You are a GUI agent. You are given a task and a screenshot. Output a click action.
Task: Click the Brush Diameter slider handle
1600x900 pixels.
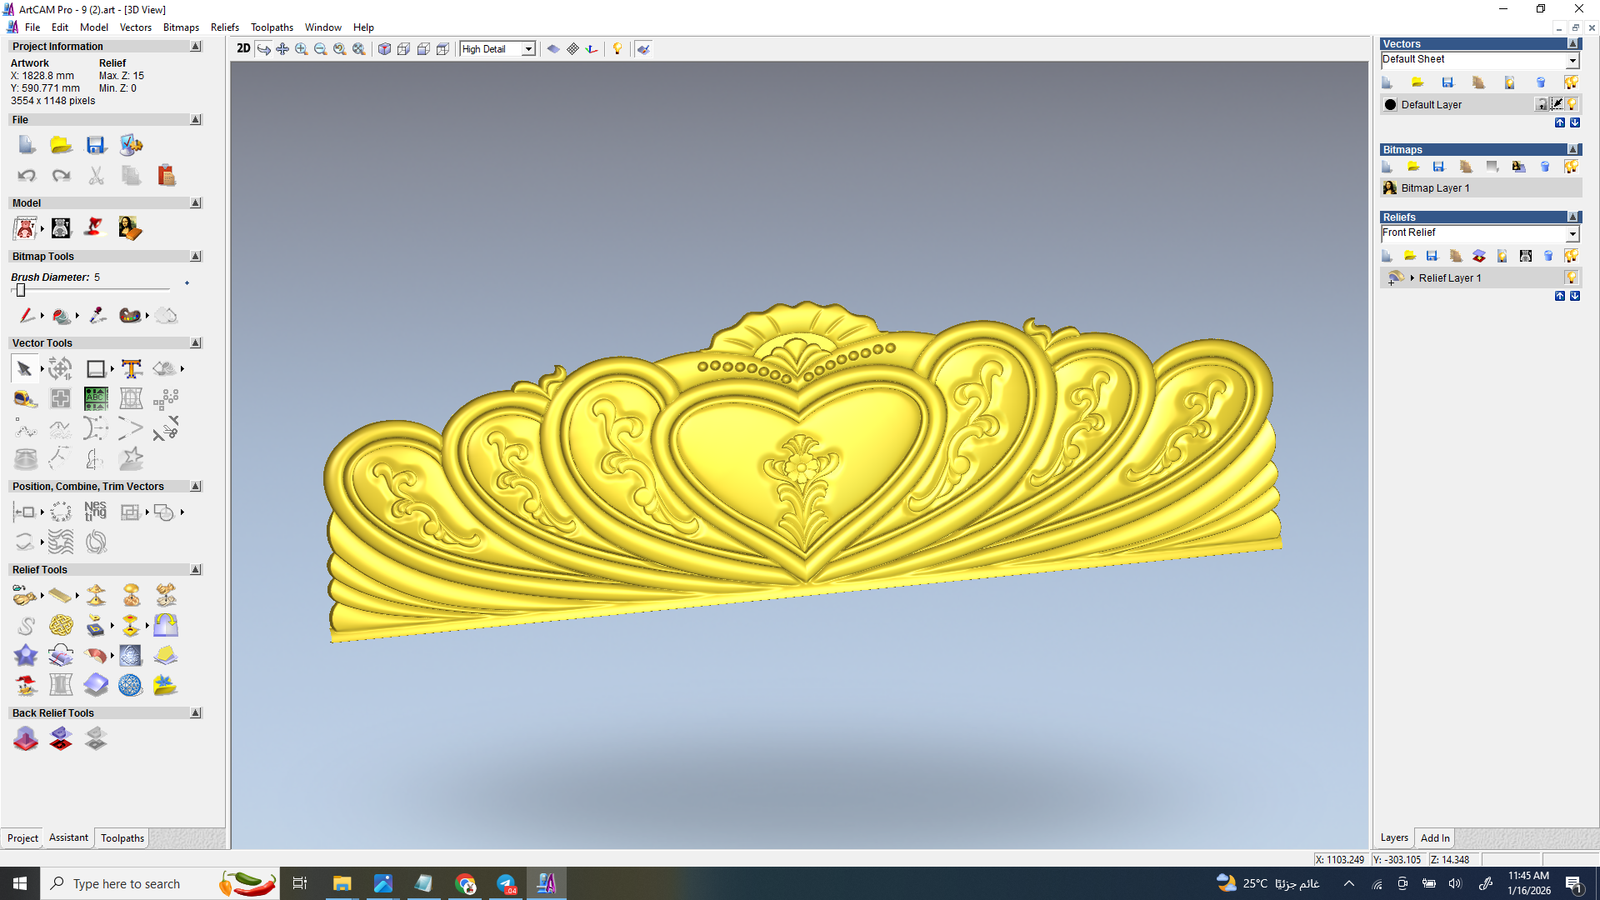20,290
